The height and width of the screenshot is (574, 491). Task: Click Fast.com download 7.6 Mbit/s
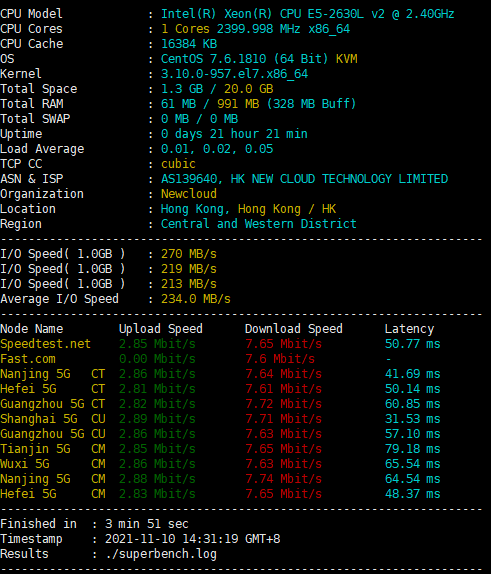[280, 359]
